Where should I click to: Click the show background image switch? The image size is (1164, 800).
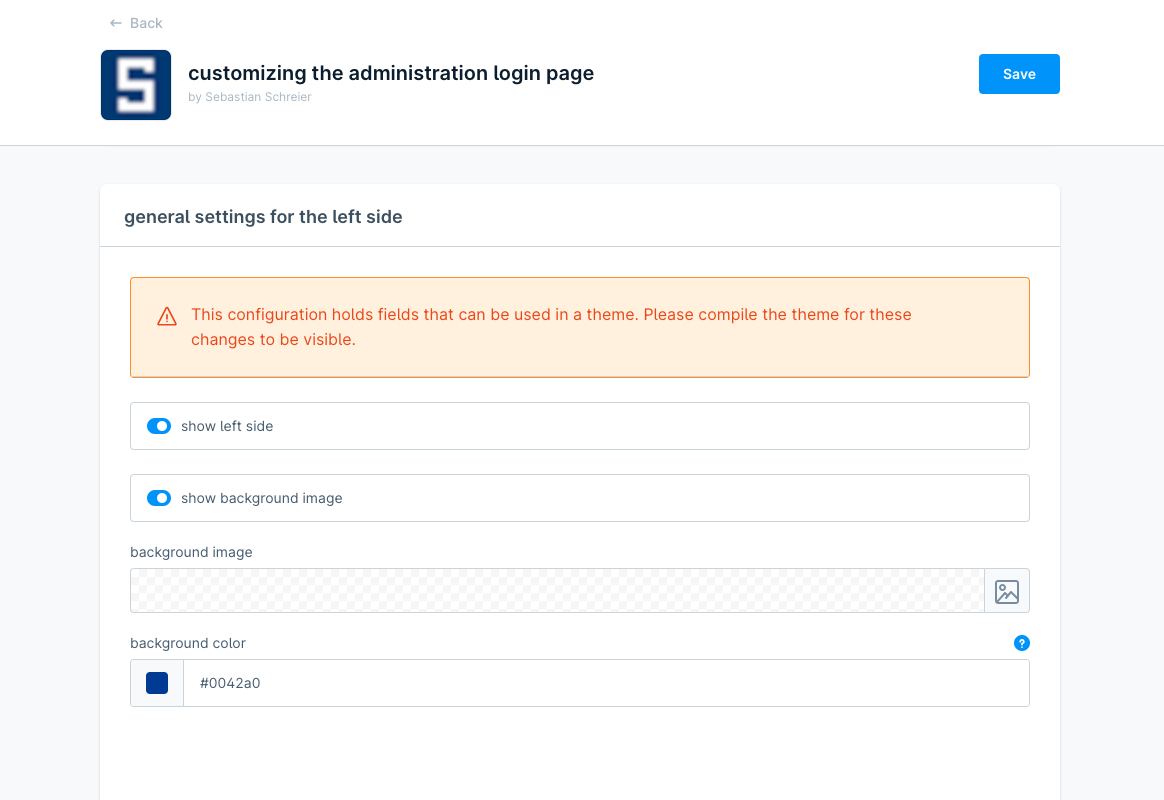[159, 498]
